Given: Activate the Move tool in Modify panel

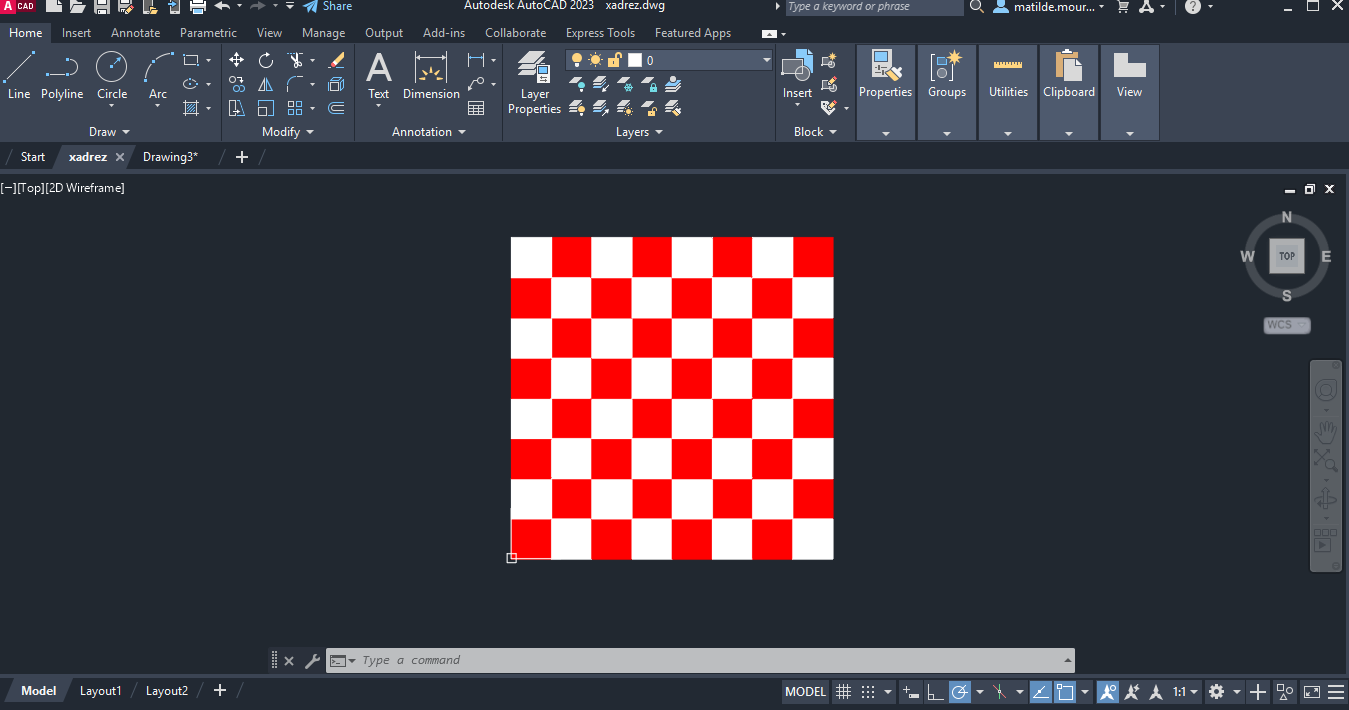Looking at the screenshot, I should tap(237, 61).
